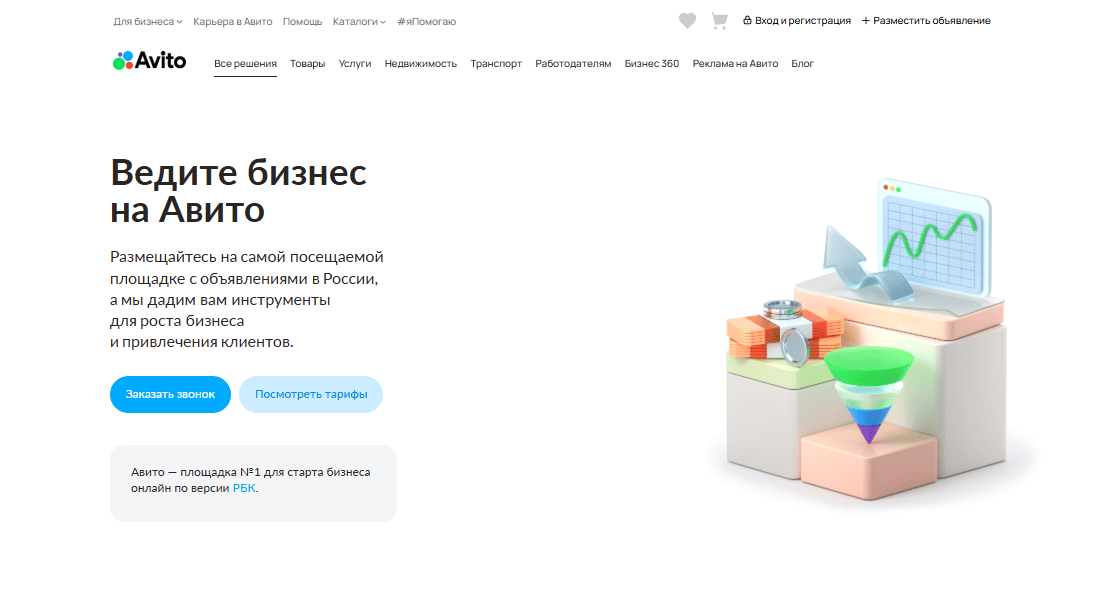
Task: Expand the Для бизнеса dropdown
Action: (x=147, y=22)
